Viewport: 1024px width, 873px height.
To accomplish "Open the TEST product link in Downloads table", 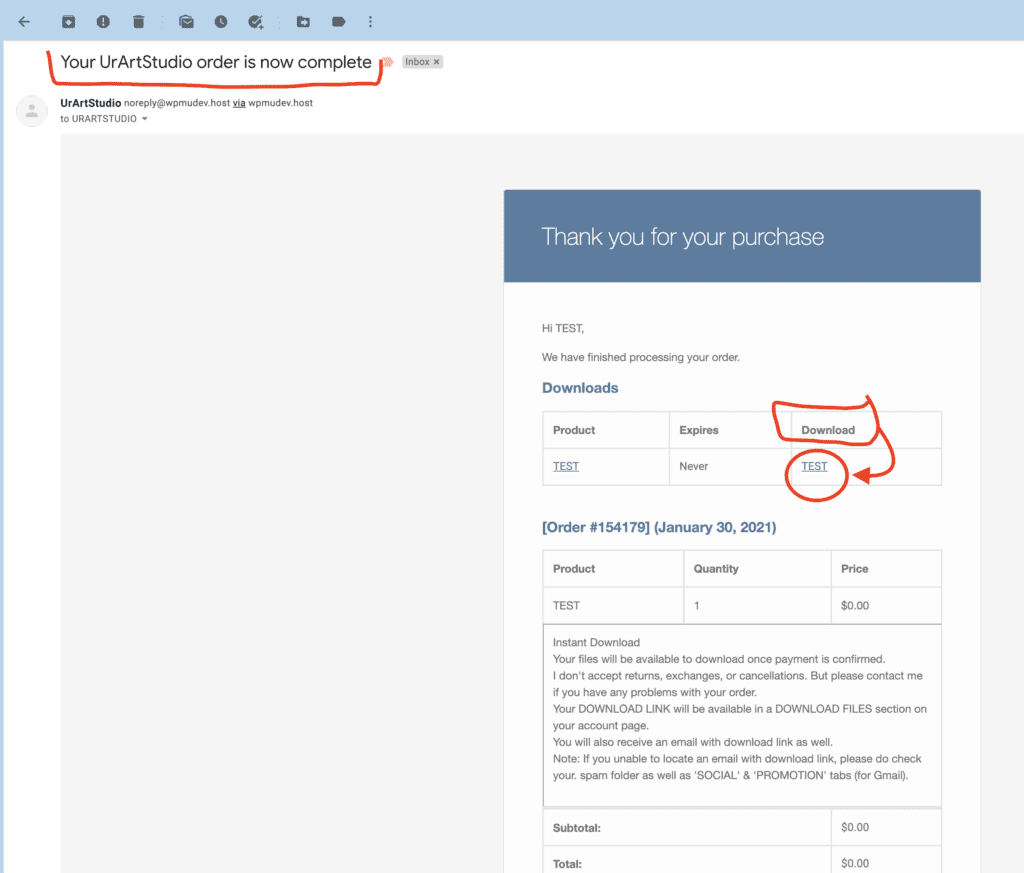I will coord(566,466).
